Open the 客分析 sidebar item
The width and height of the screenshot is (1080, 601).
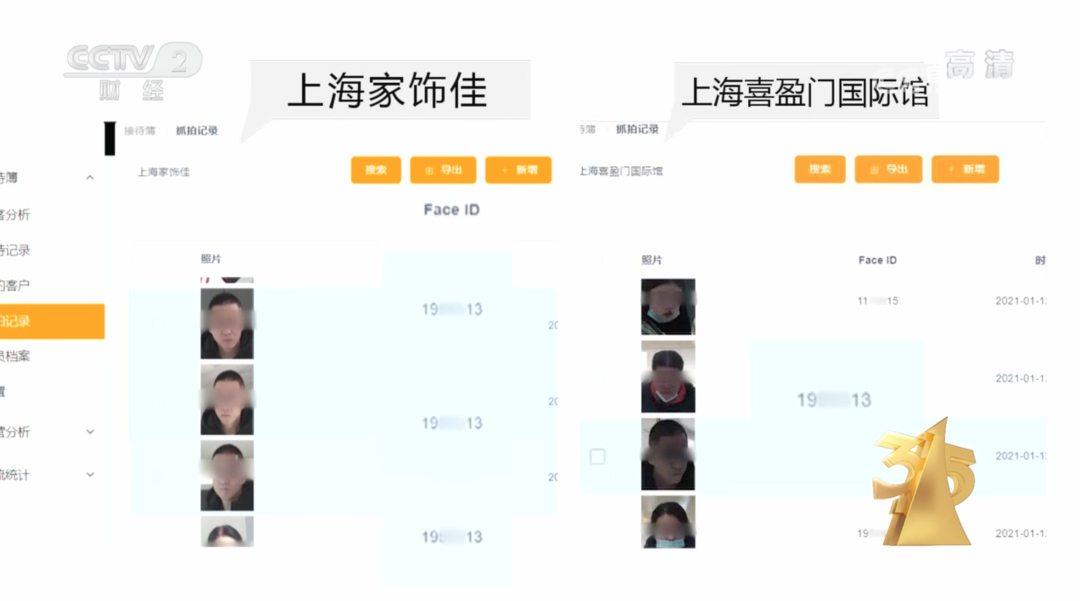(15, 215)
